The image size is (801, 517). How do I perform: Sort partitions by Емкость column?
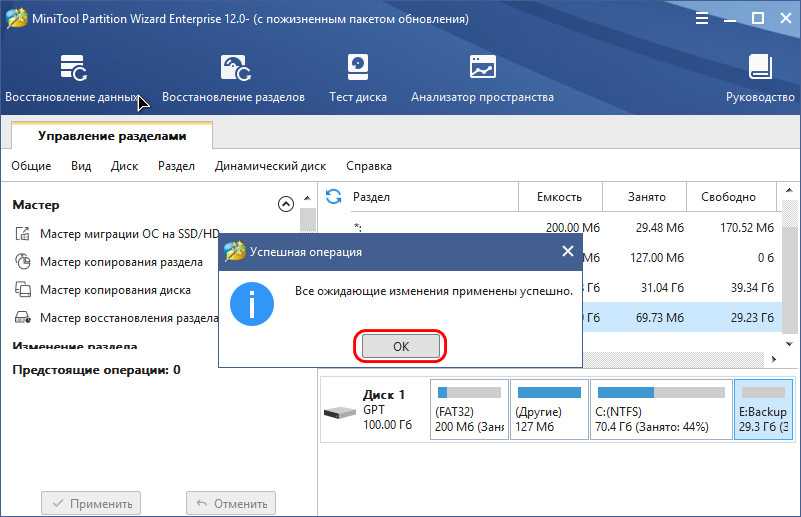559,197
